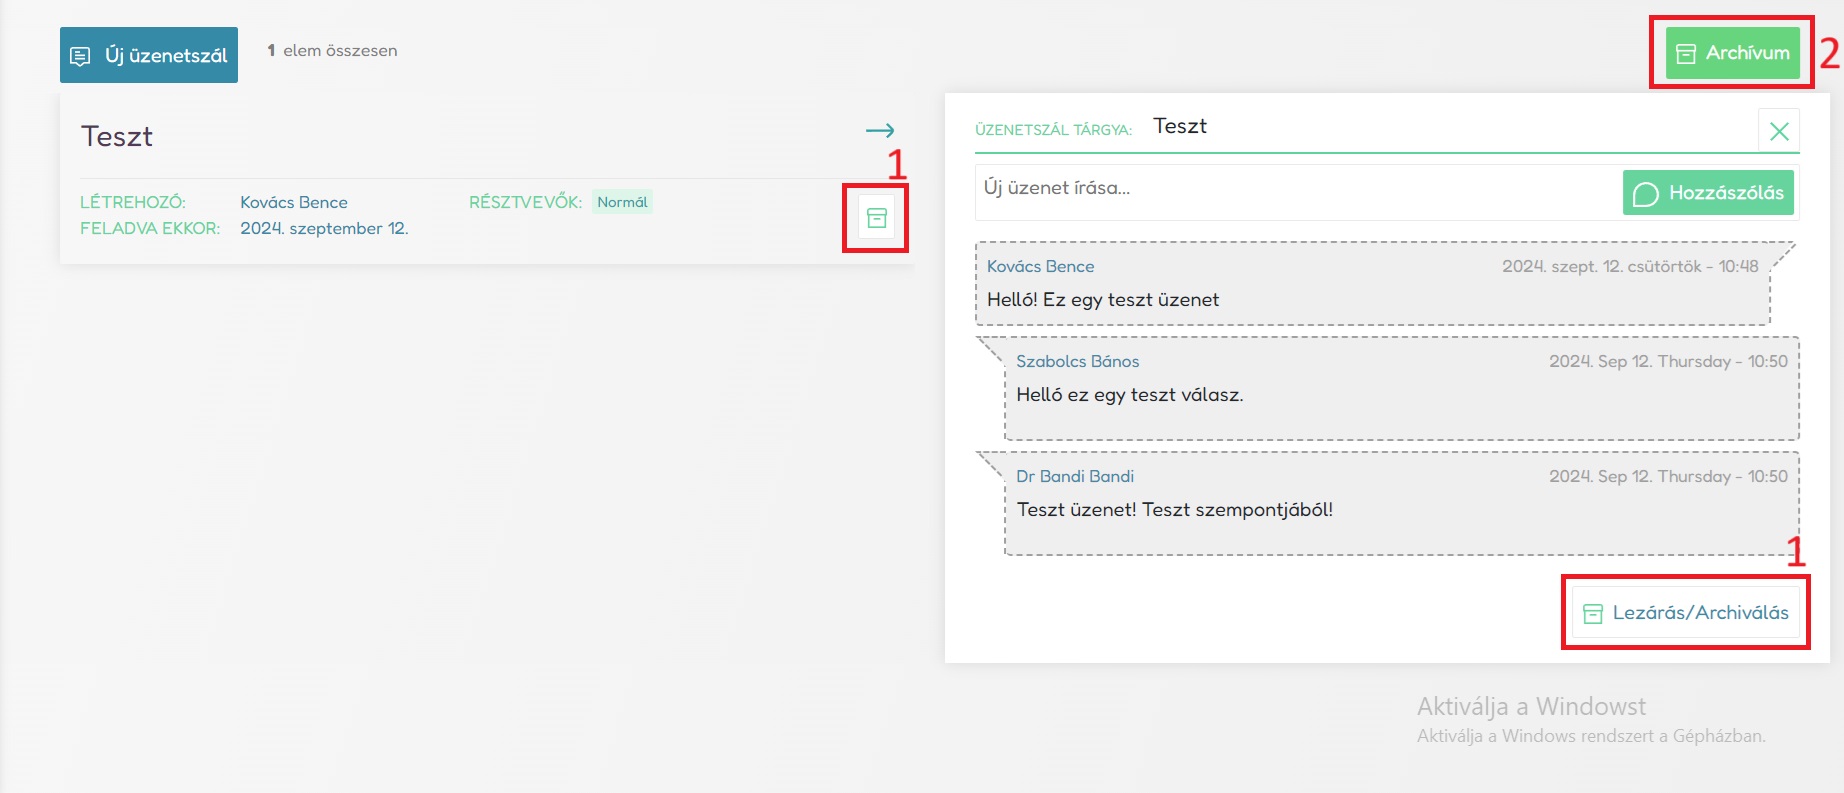Select Szabolcs Bános author name
The image size is (1844, 793).
[x=1077, y=361]
